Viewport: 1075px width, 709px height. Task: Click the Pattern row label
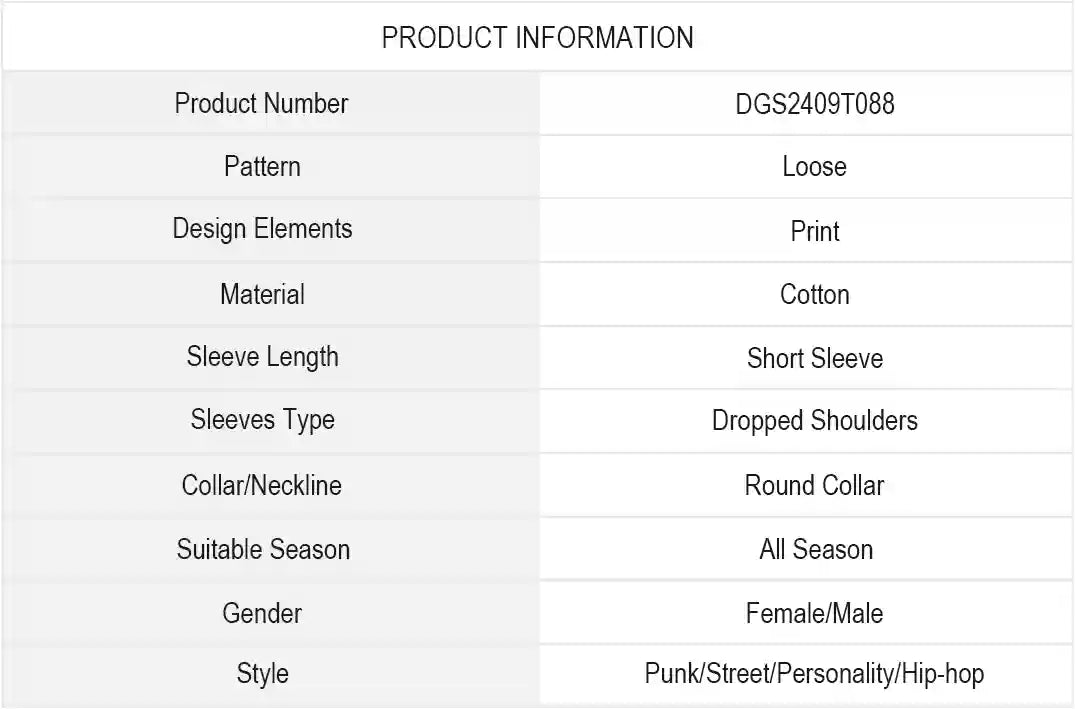point(262,166)
